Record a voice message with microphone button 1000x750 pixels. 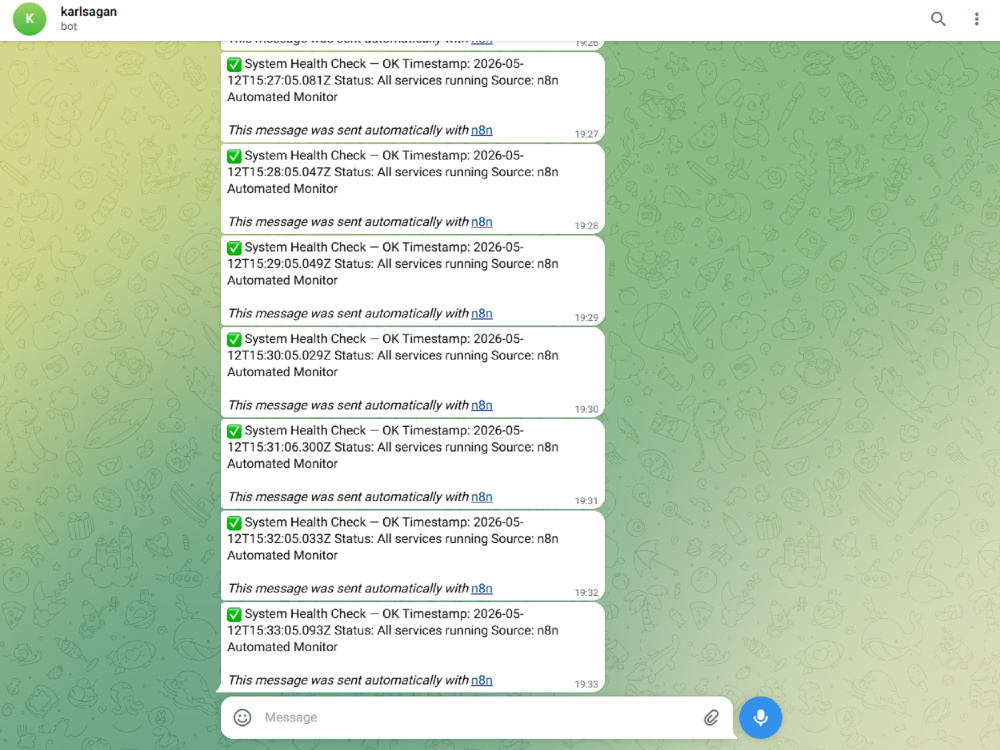tap(760, 717)
